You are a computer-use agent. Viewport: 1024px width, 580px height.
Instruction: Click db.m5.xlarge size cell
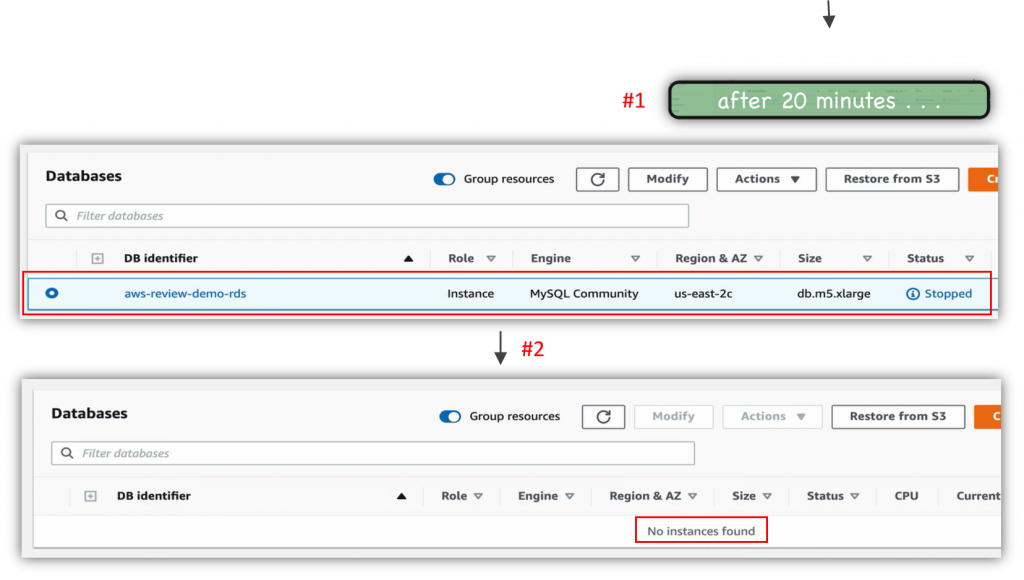833,293
